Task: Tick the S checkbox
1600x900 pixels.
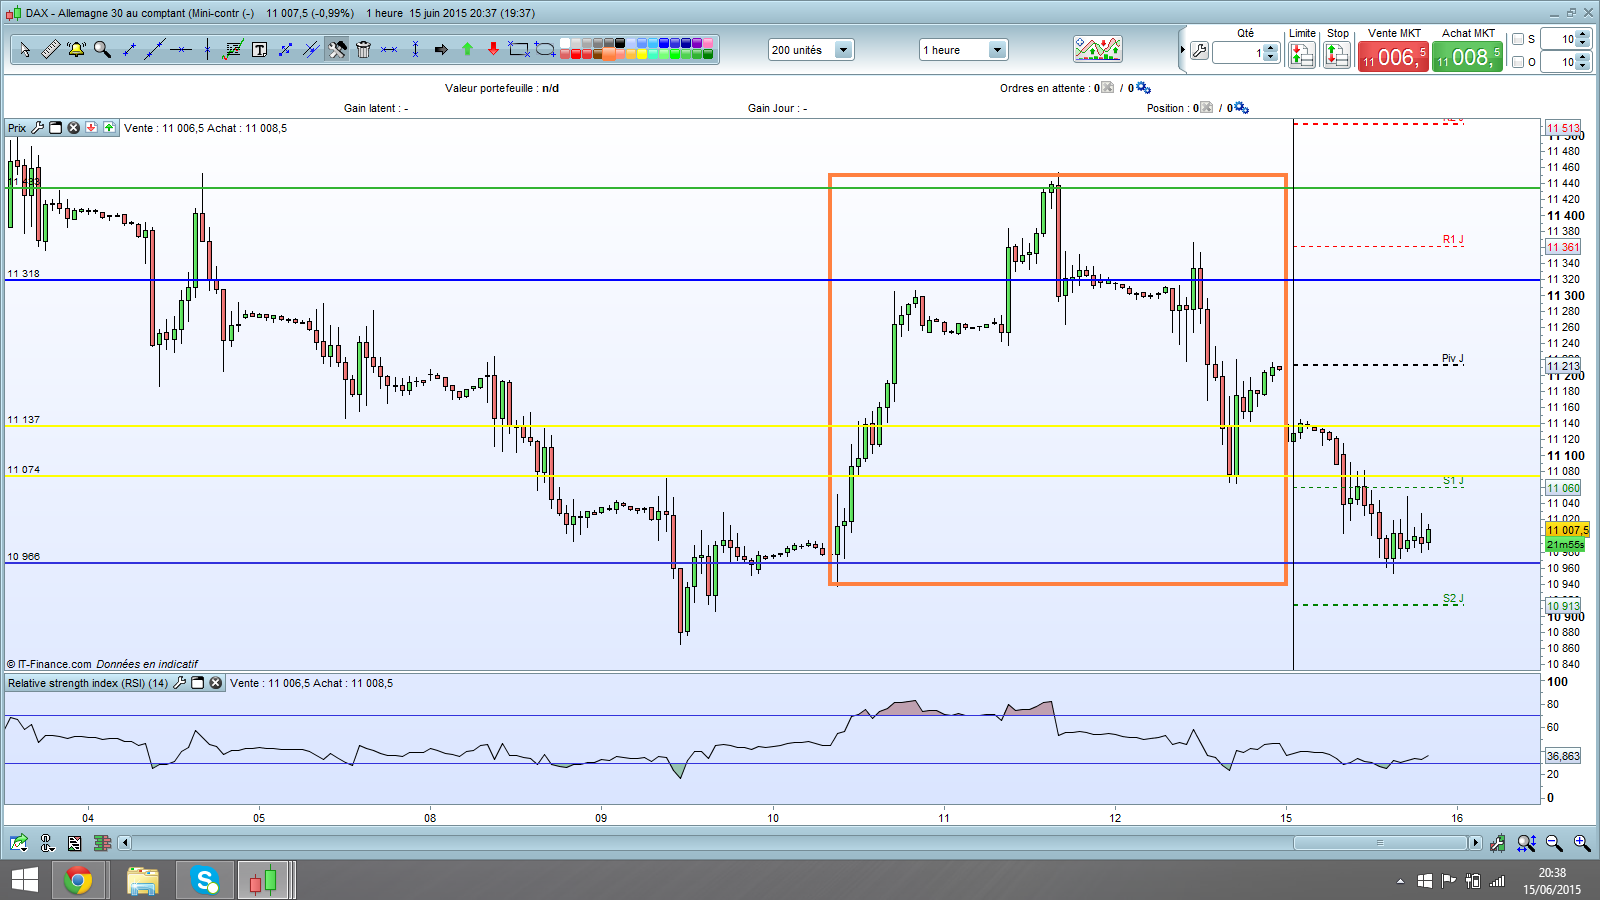Action: [x=1518, y=39]
